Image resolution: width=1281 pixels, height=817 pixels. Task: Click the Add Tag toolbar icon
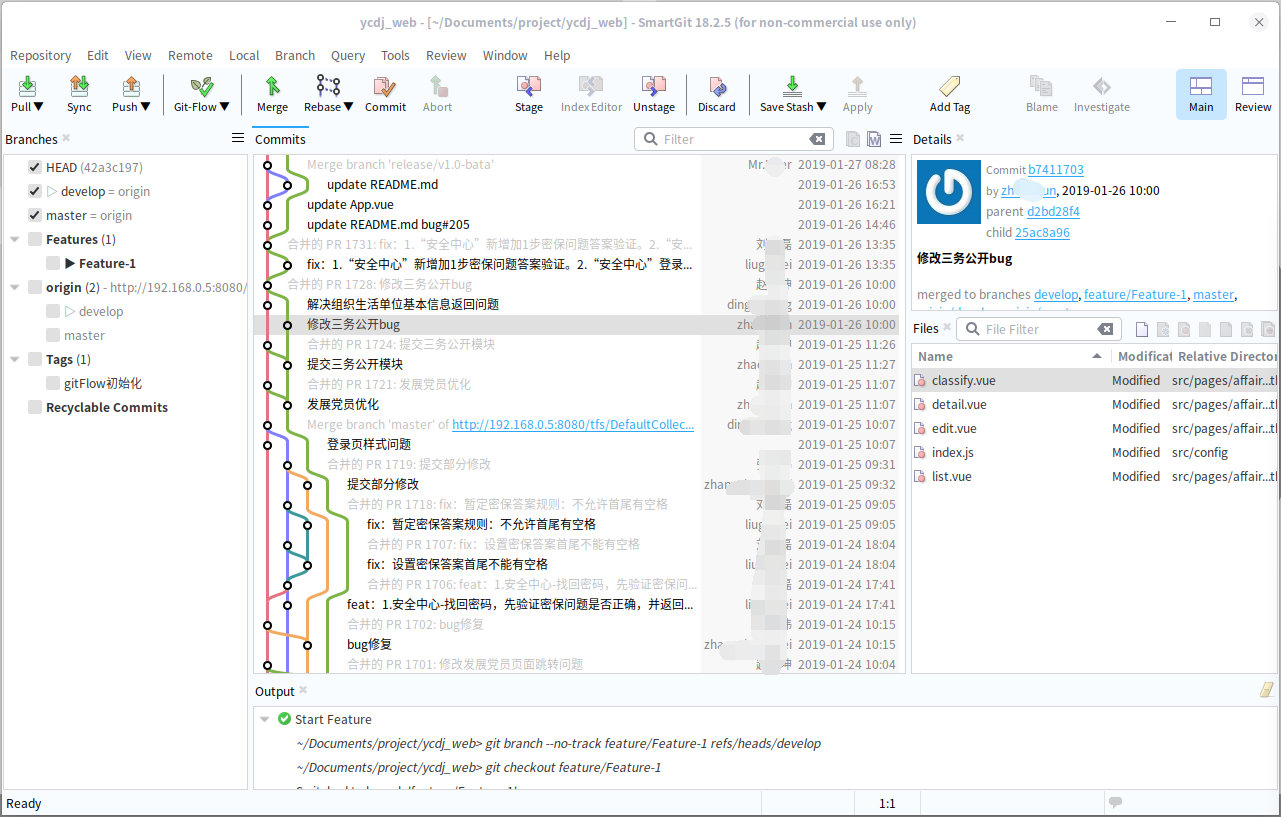pos(950,87)
